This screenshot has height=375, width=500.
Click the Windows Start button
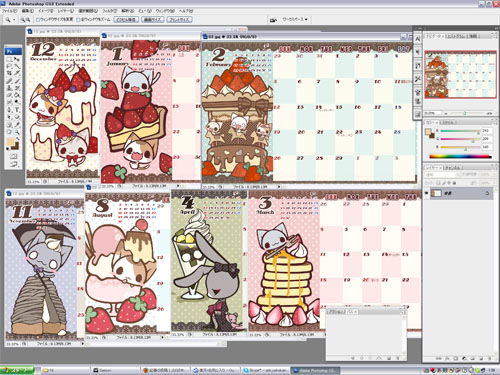tap(17, 370)
